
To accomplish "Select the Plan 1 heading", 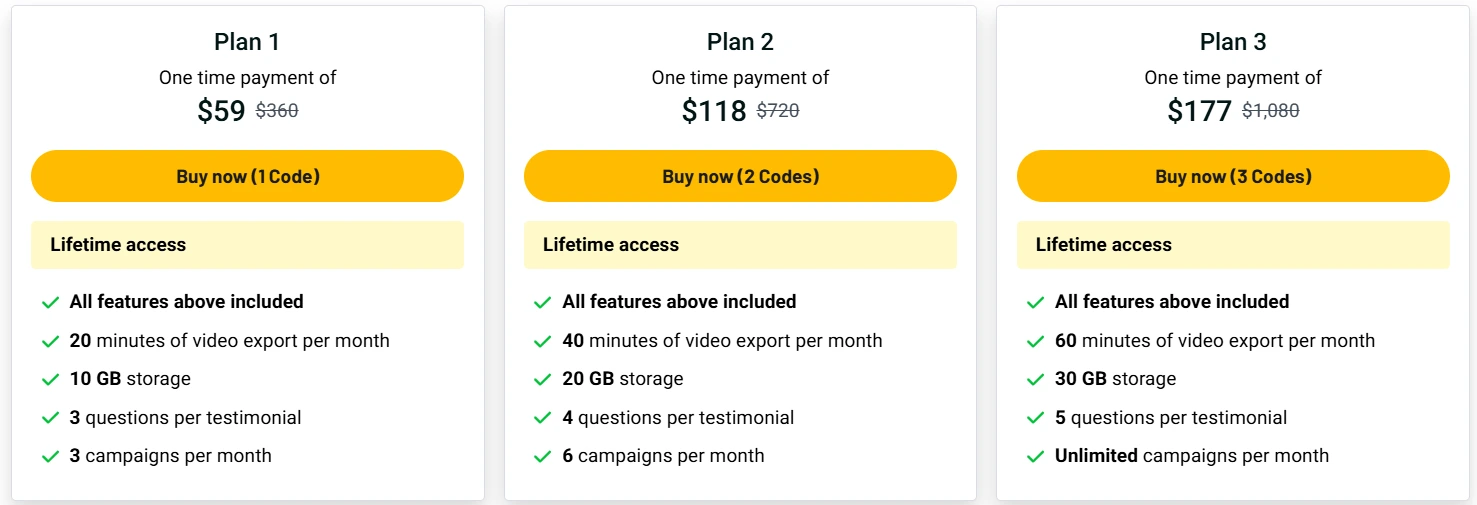I will [247, 42].
